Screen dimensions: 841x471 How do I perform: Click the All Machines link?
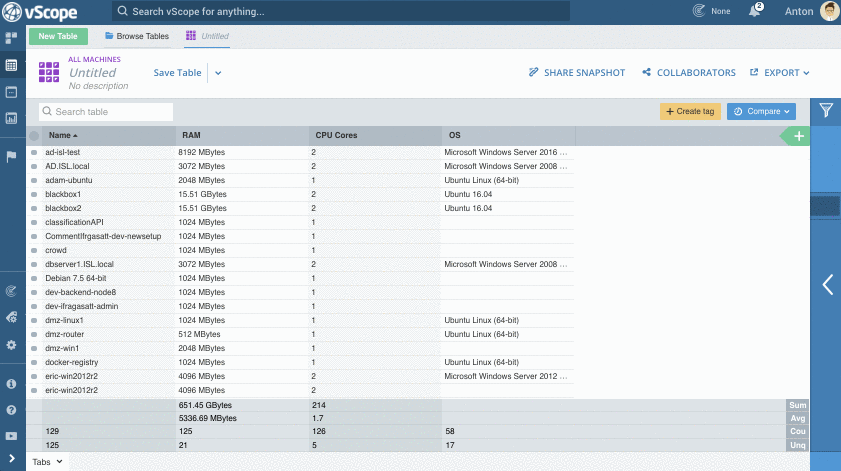[x=94, y=60]
